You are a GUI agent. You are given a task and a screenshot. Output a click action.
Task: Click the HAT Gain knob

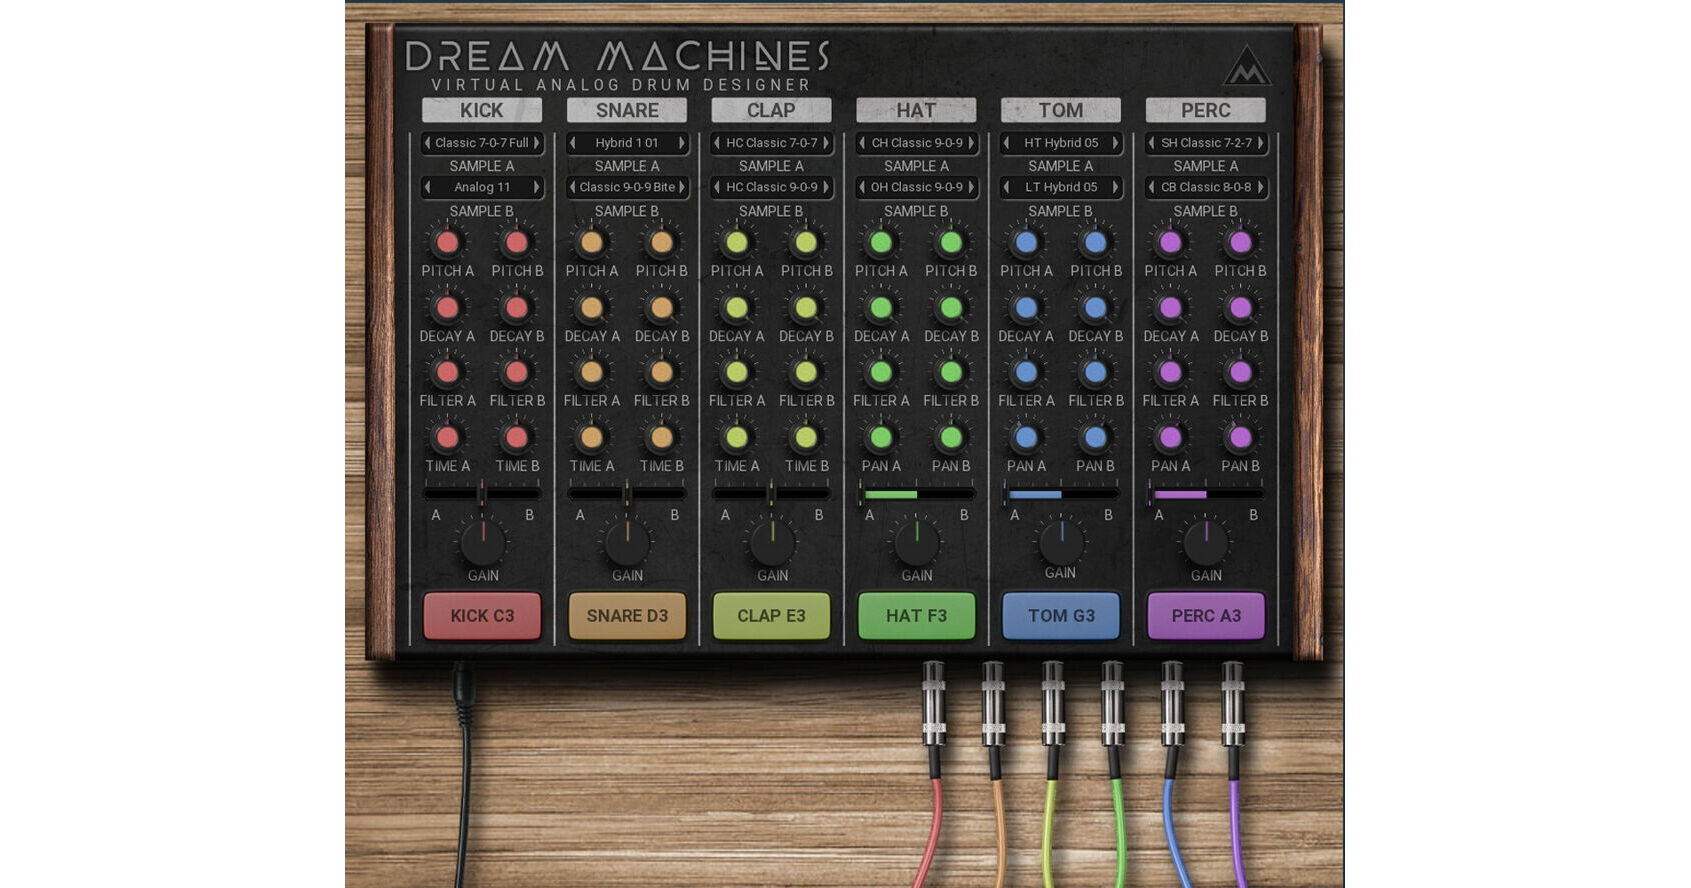pos(917,543)
